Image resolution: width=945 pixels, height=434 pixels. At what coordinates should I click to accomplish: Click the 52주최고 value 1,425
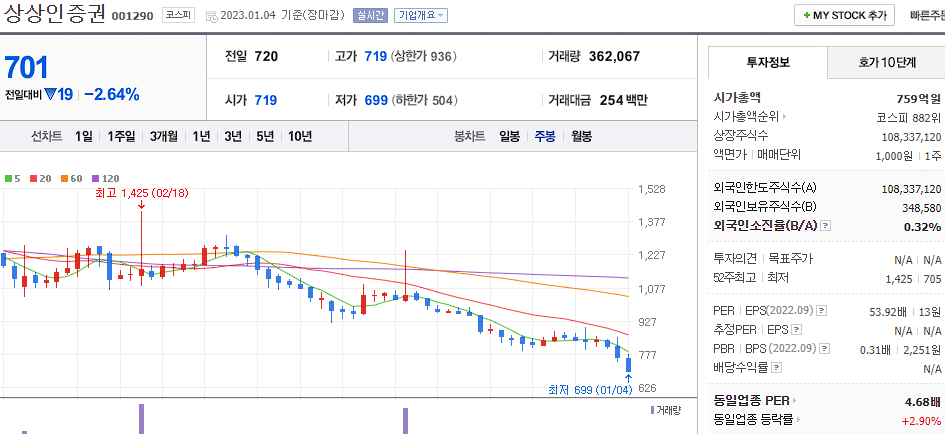coord(899,278)
